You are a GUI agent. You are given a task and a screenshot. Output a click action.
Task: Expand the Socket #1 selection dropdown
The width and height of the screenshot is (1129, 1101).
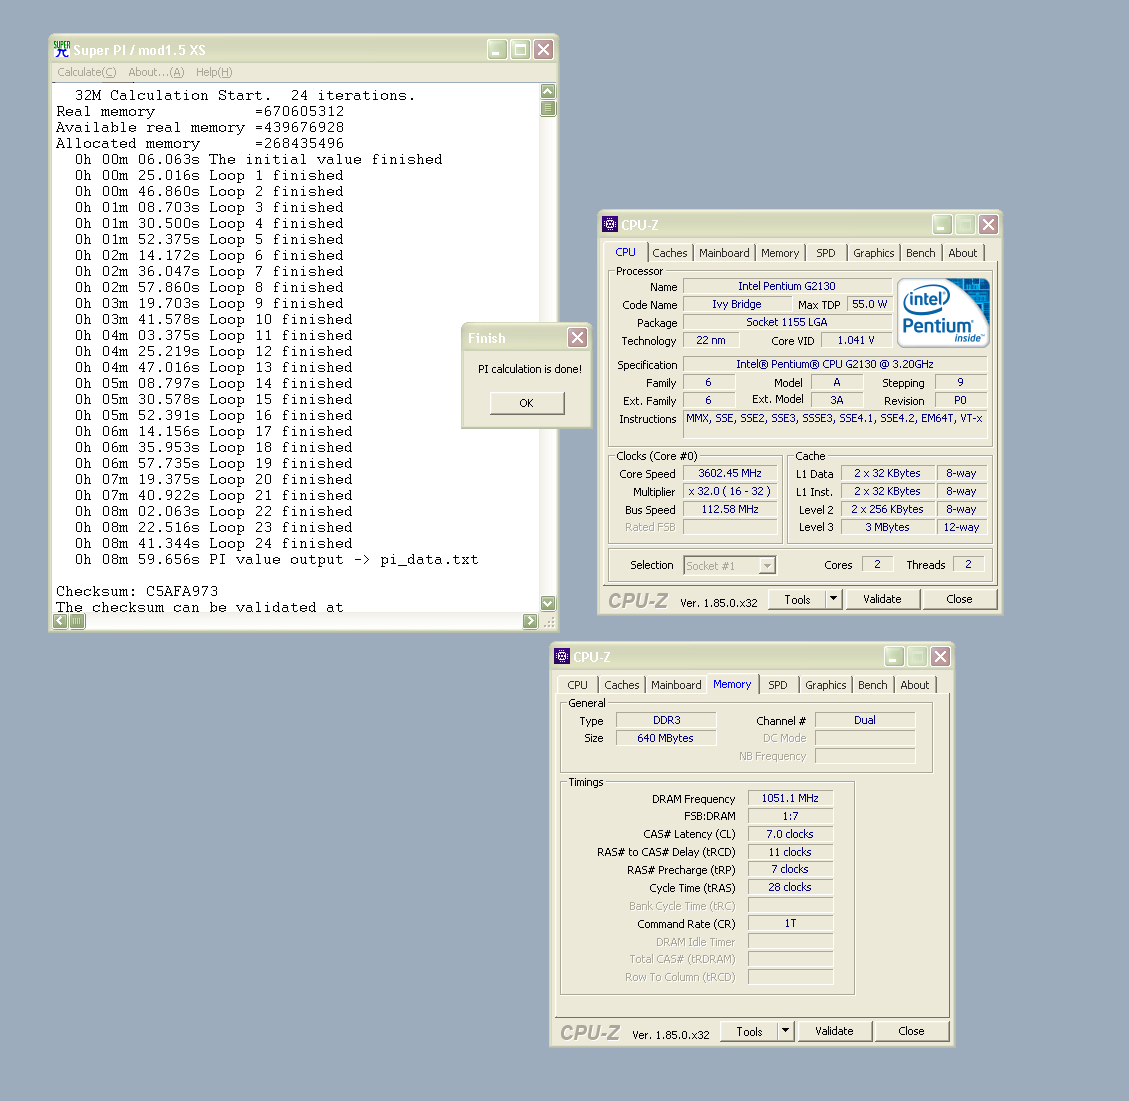pos(768,566)
